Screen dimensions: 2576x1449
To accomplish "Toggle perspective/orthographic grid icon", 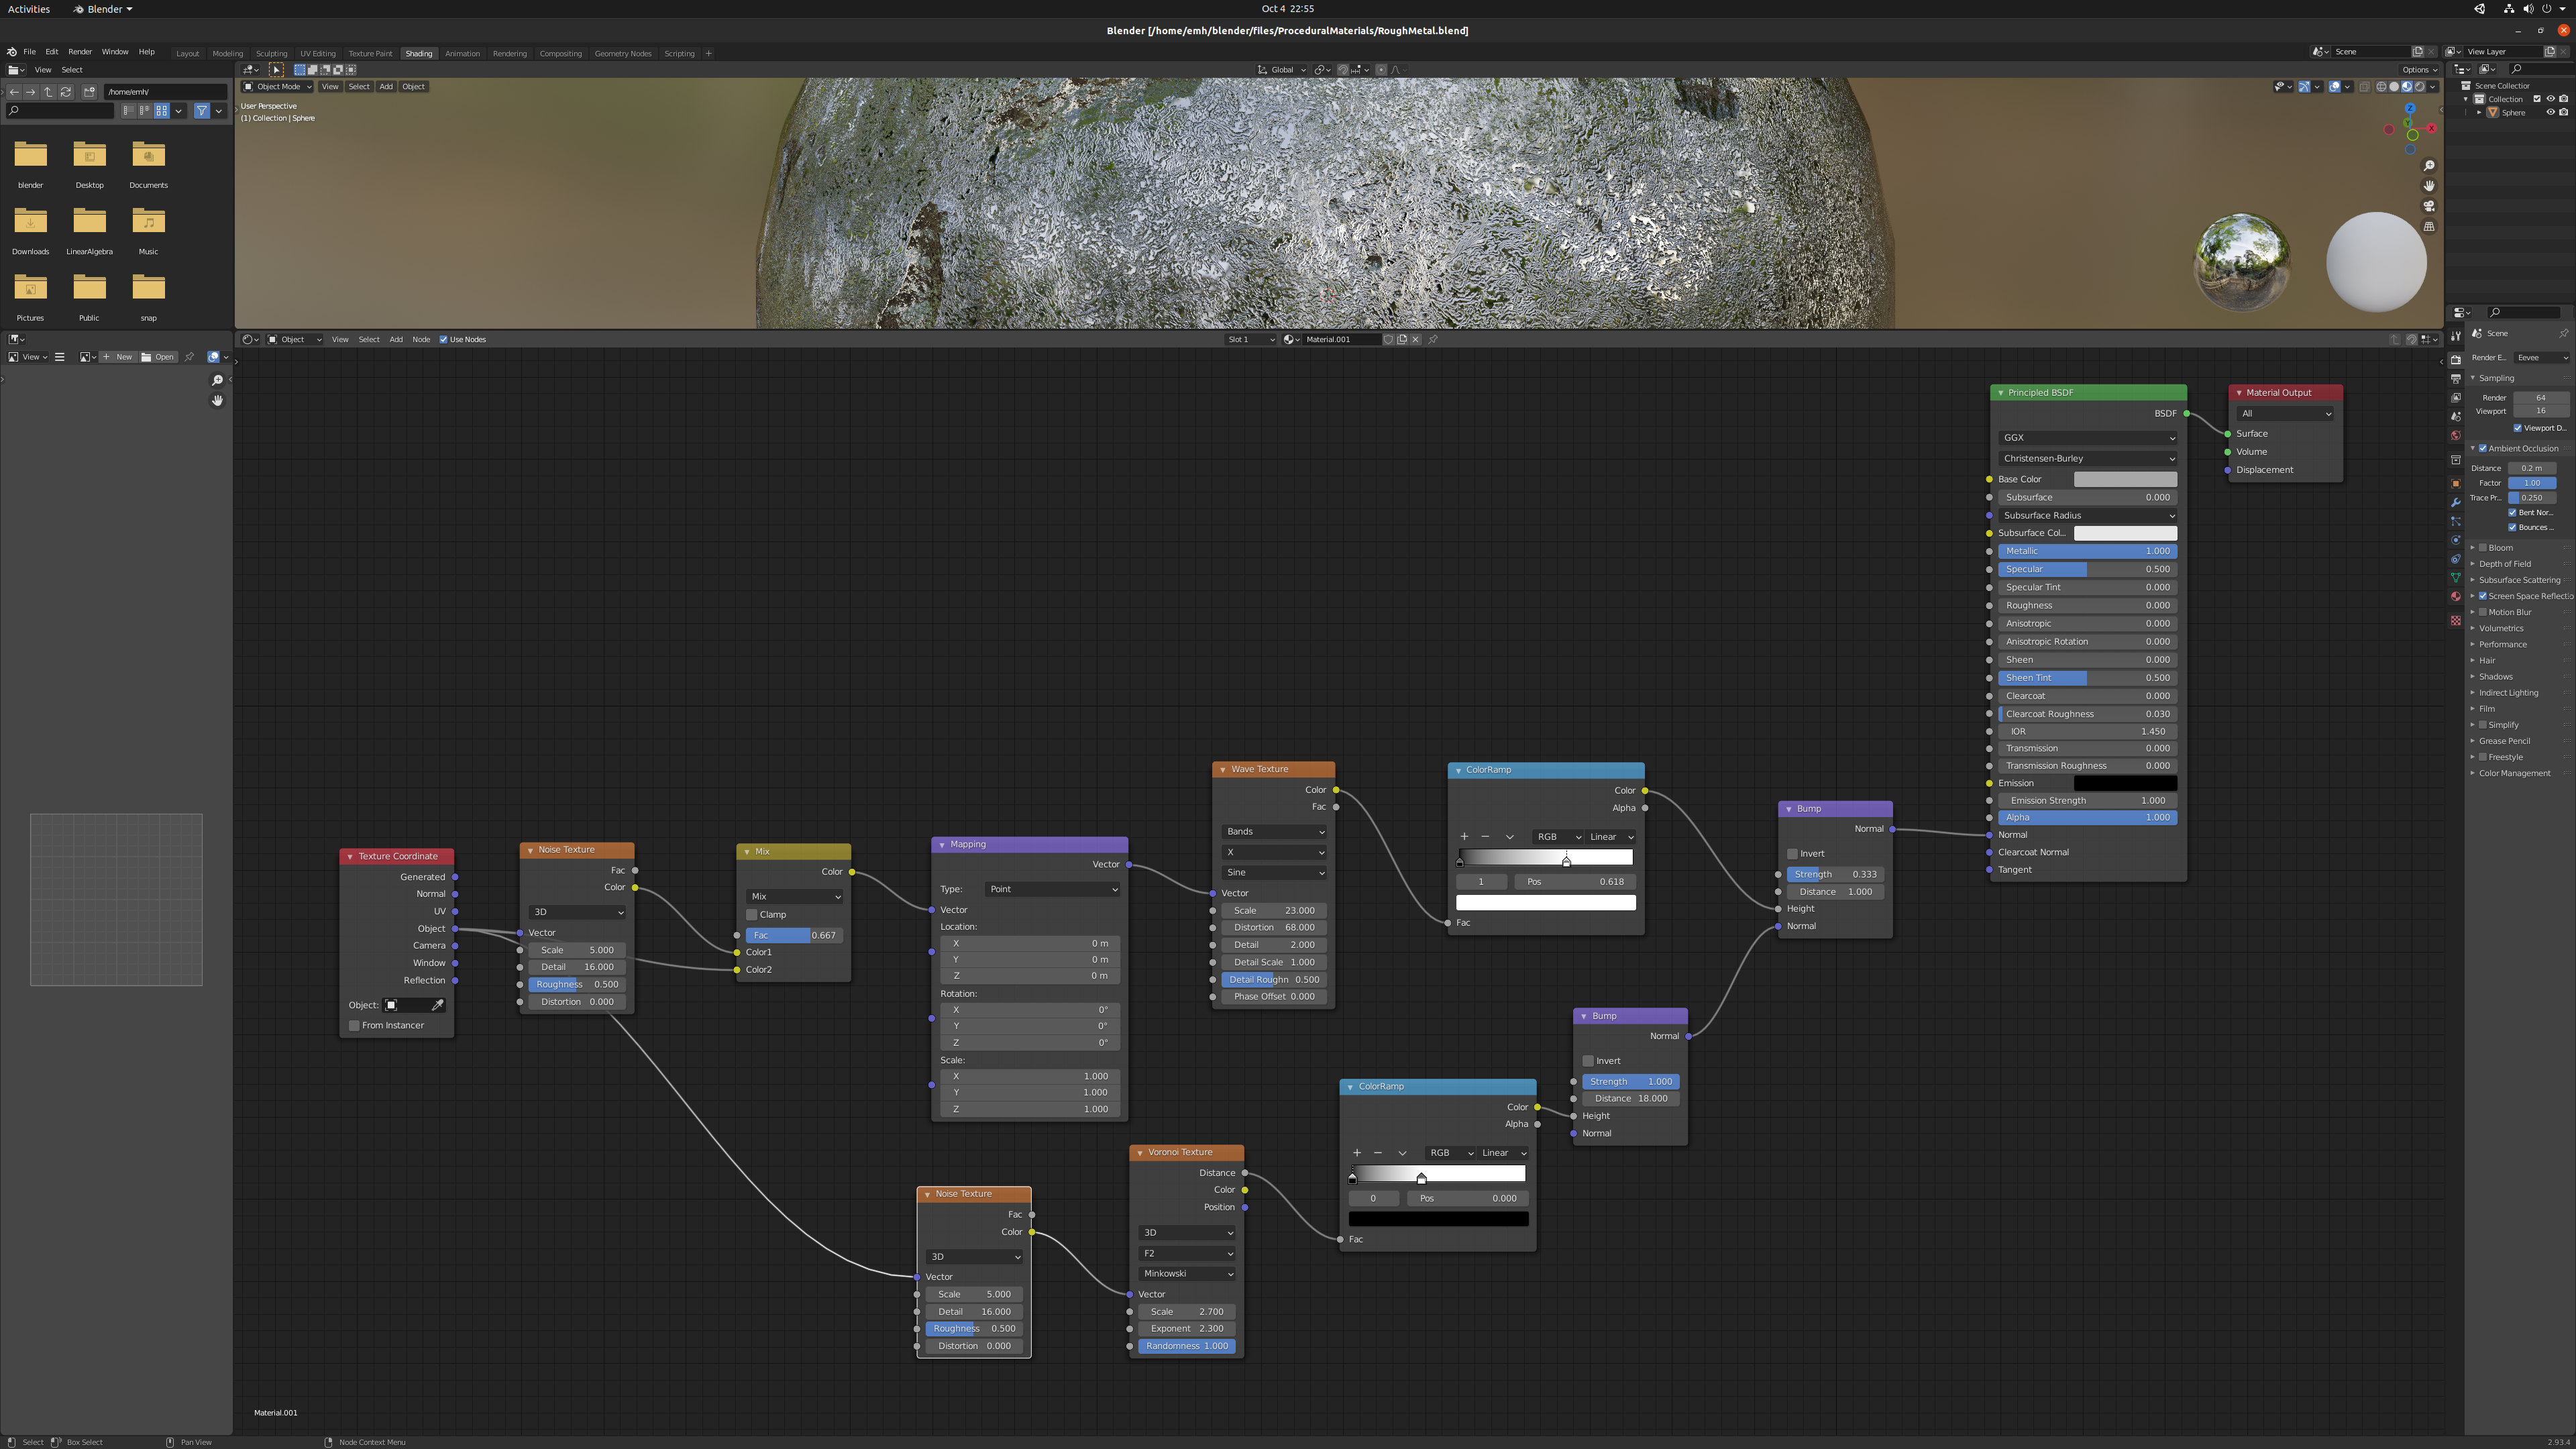I will click(2429, 227).
